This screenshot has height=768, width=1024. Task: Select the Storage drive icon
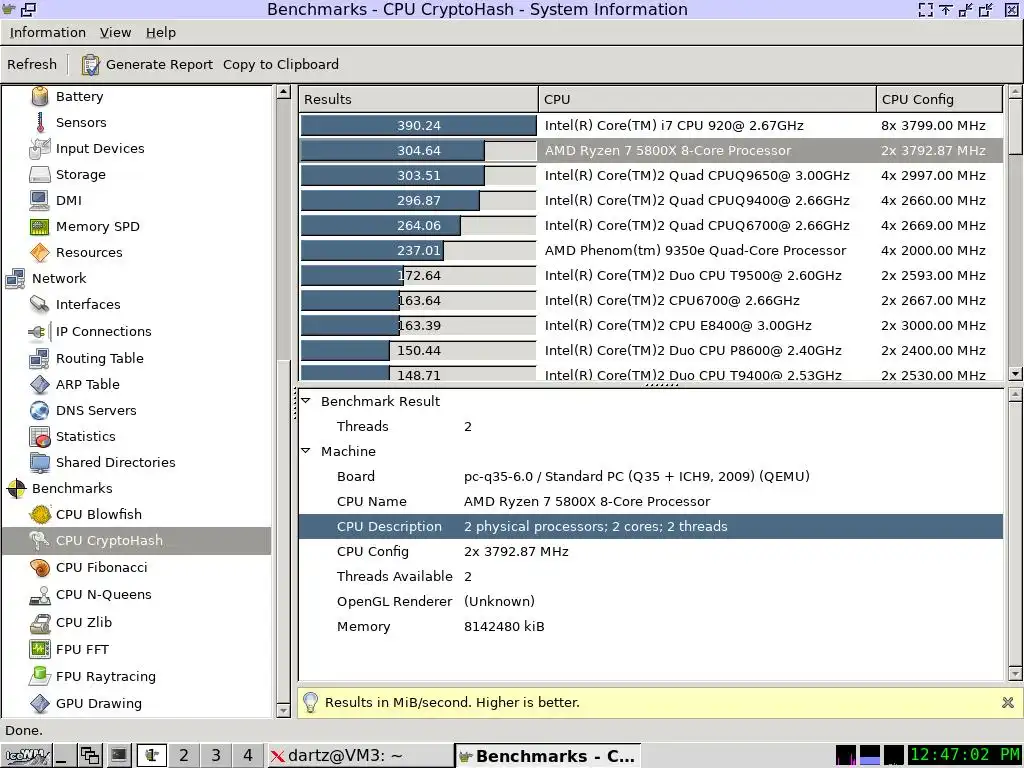point(40,174)
